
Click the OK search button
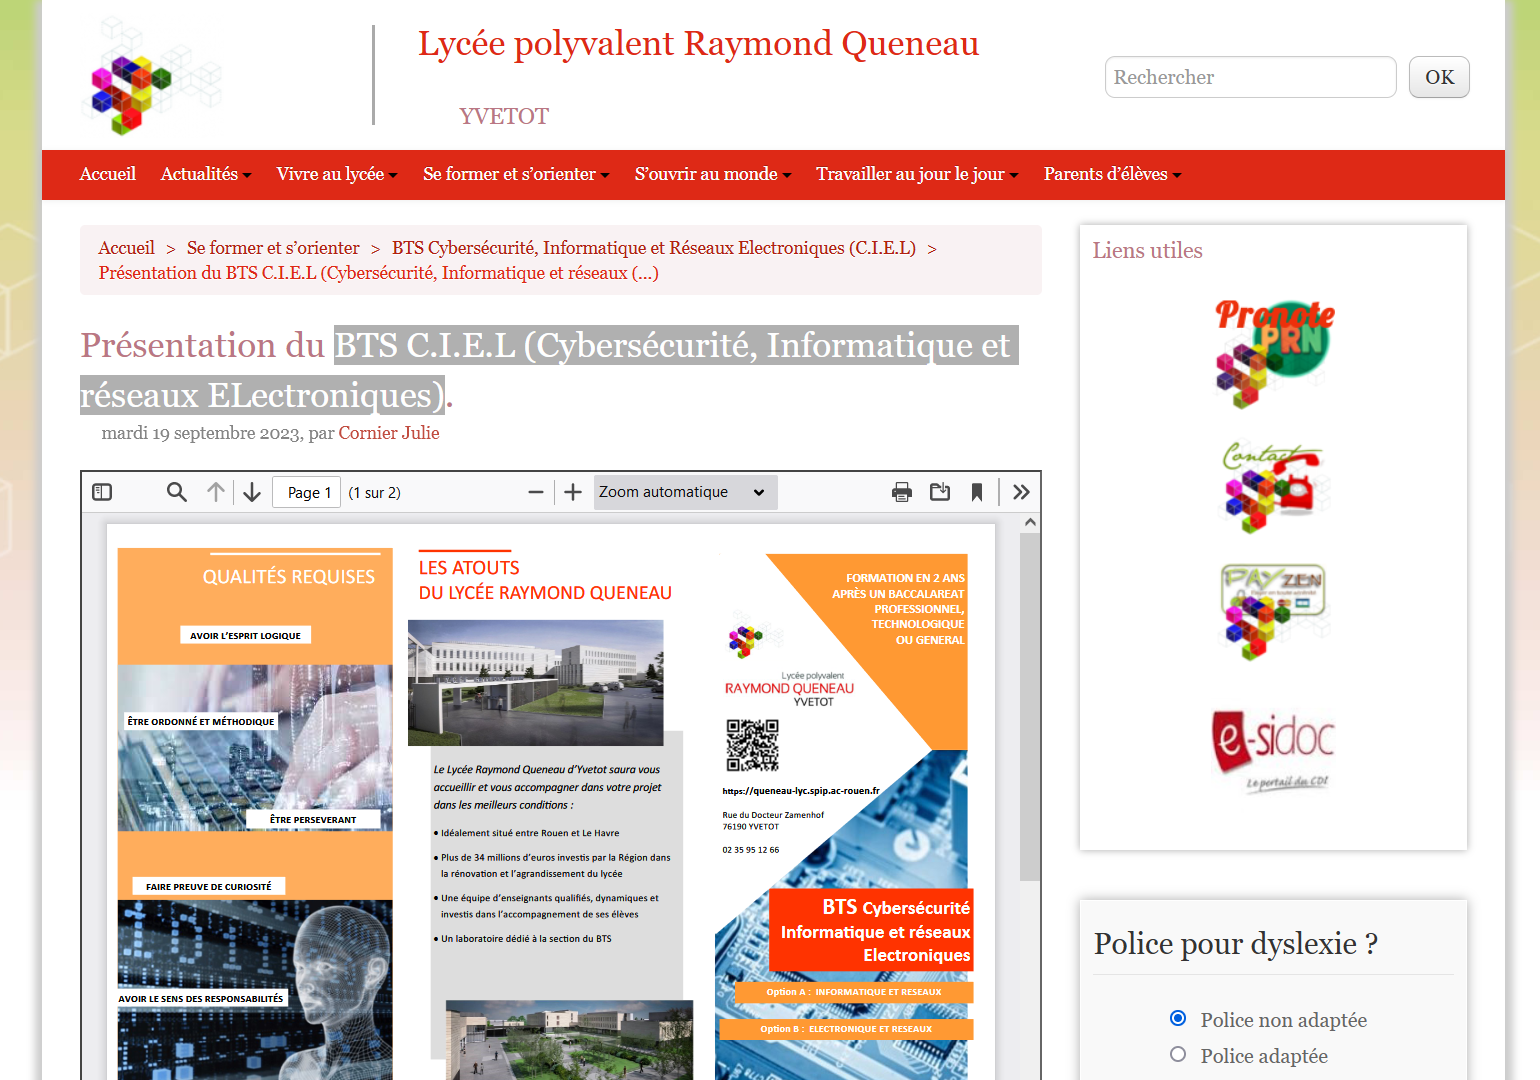(x=1439, y=77)
